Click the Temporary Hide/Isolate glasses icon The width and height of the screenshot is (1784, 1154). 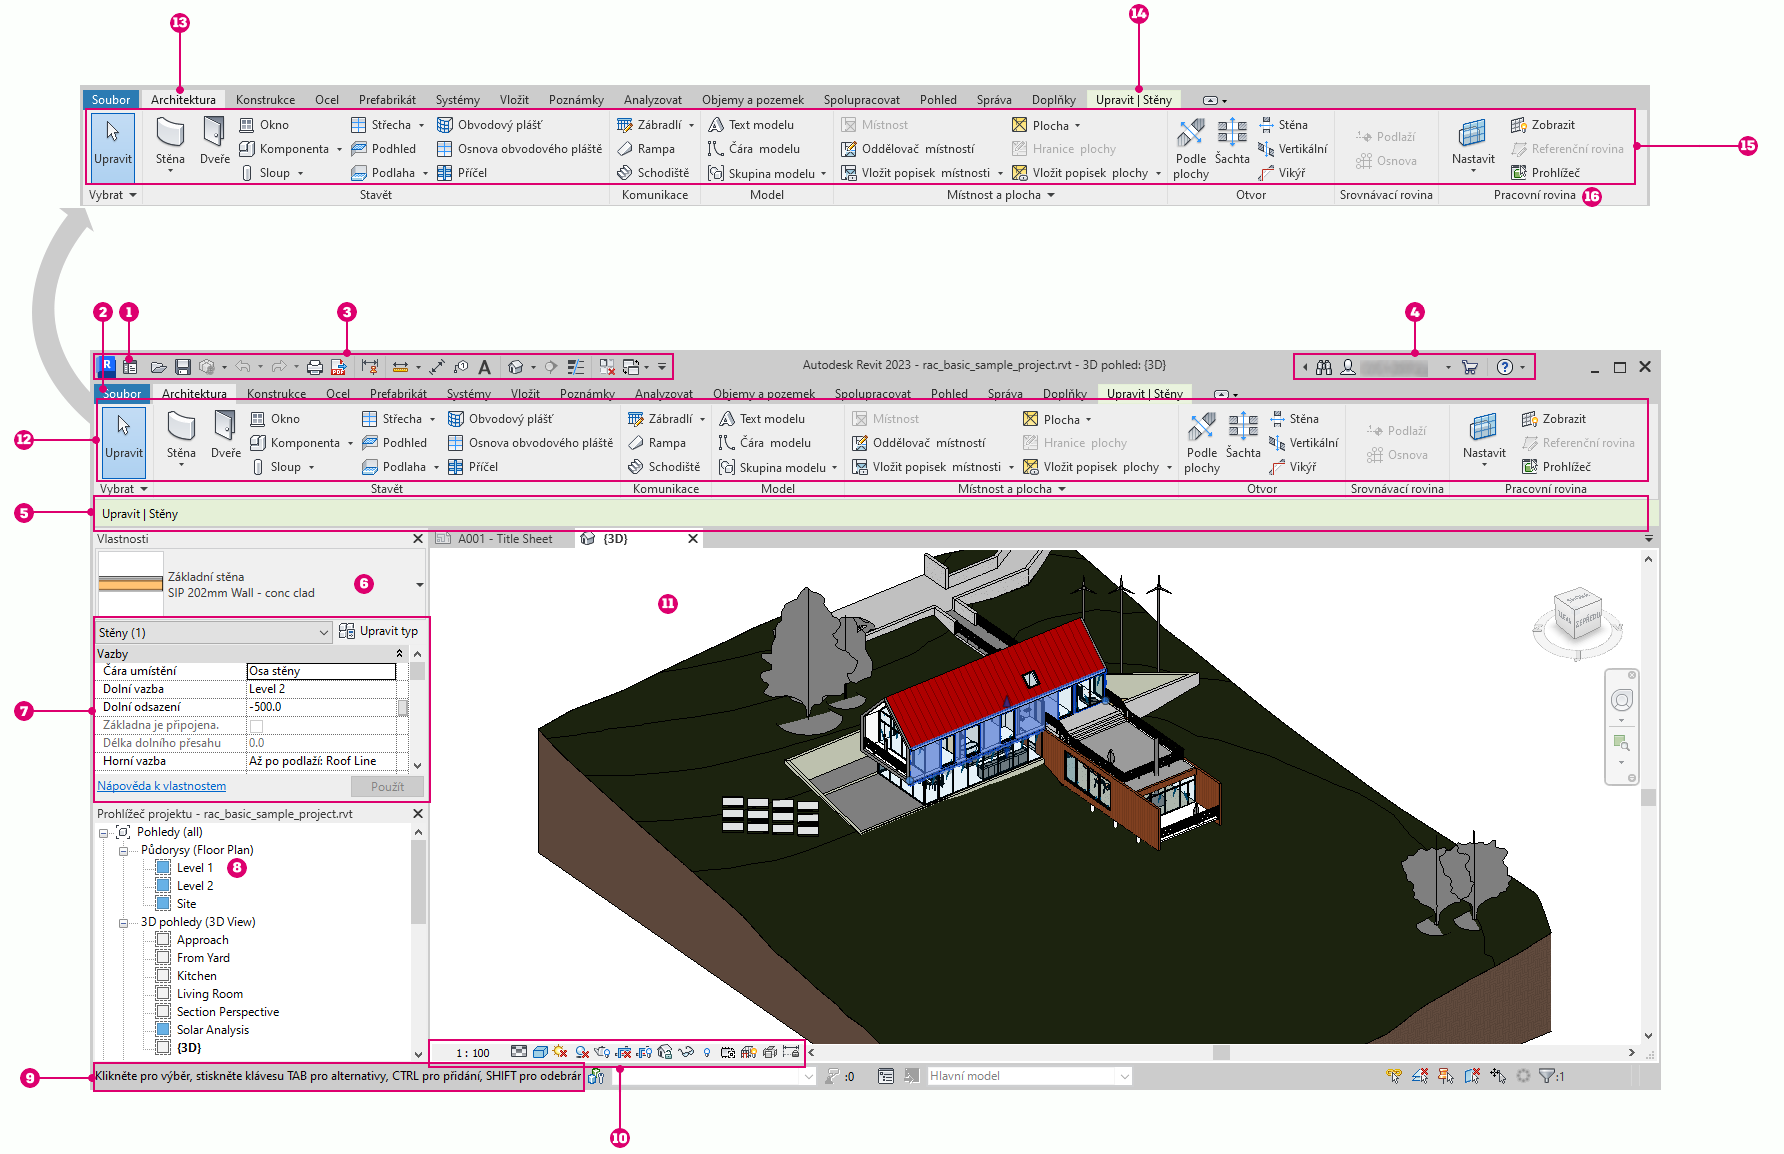pos(686,1052)
